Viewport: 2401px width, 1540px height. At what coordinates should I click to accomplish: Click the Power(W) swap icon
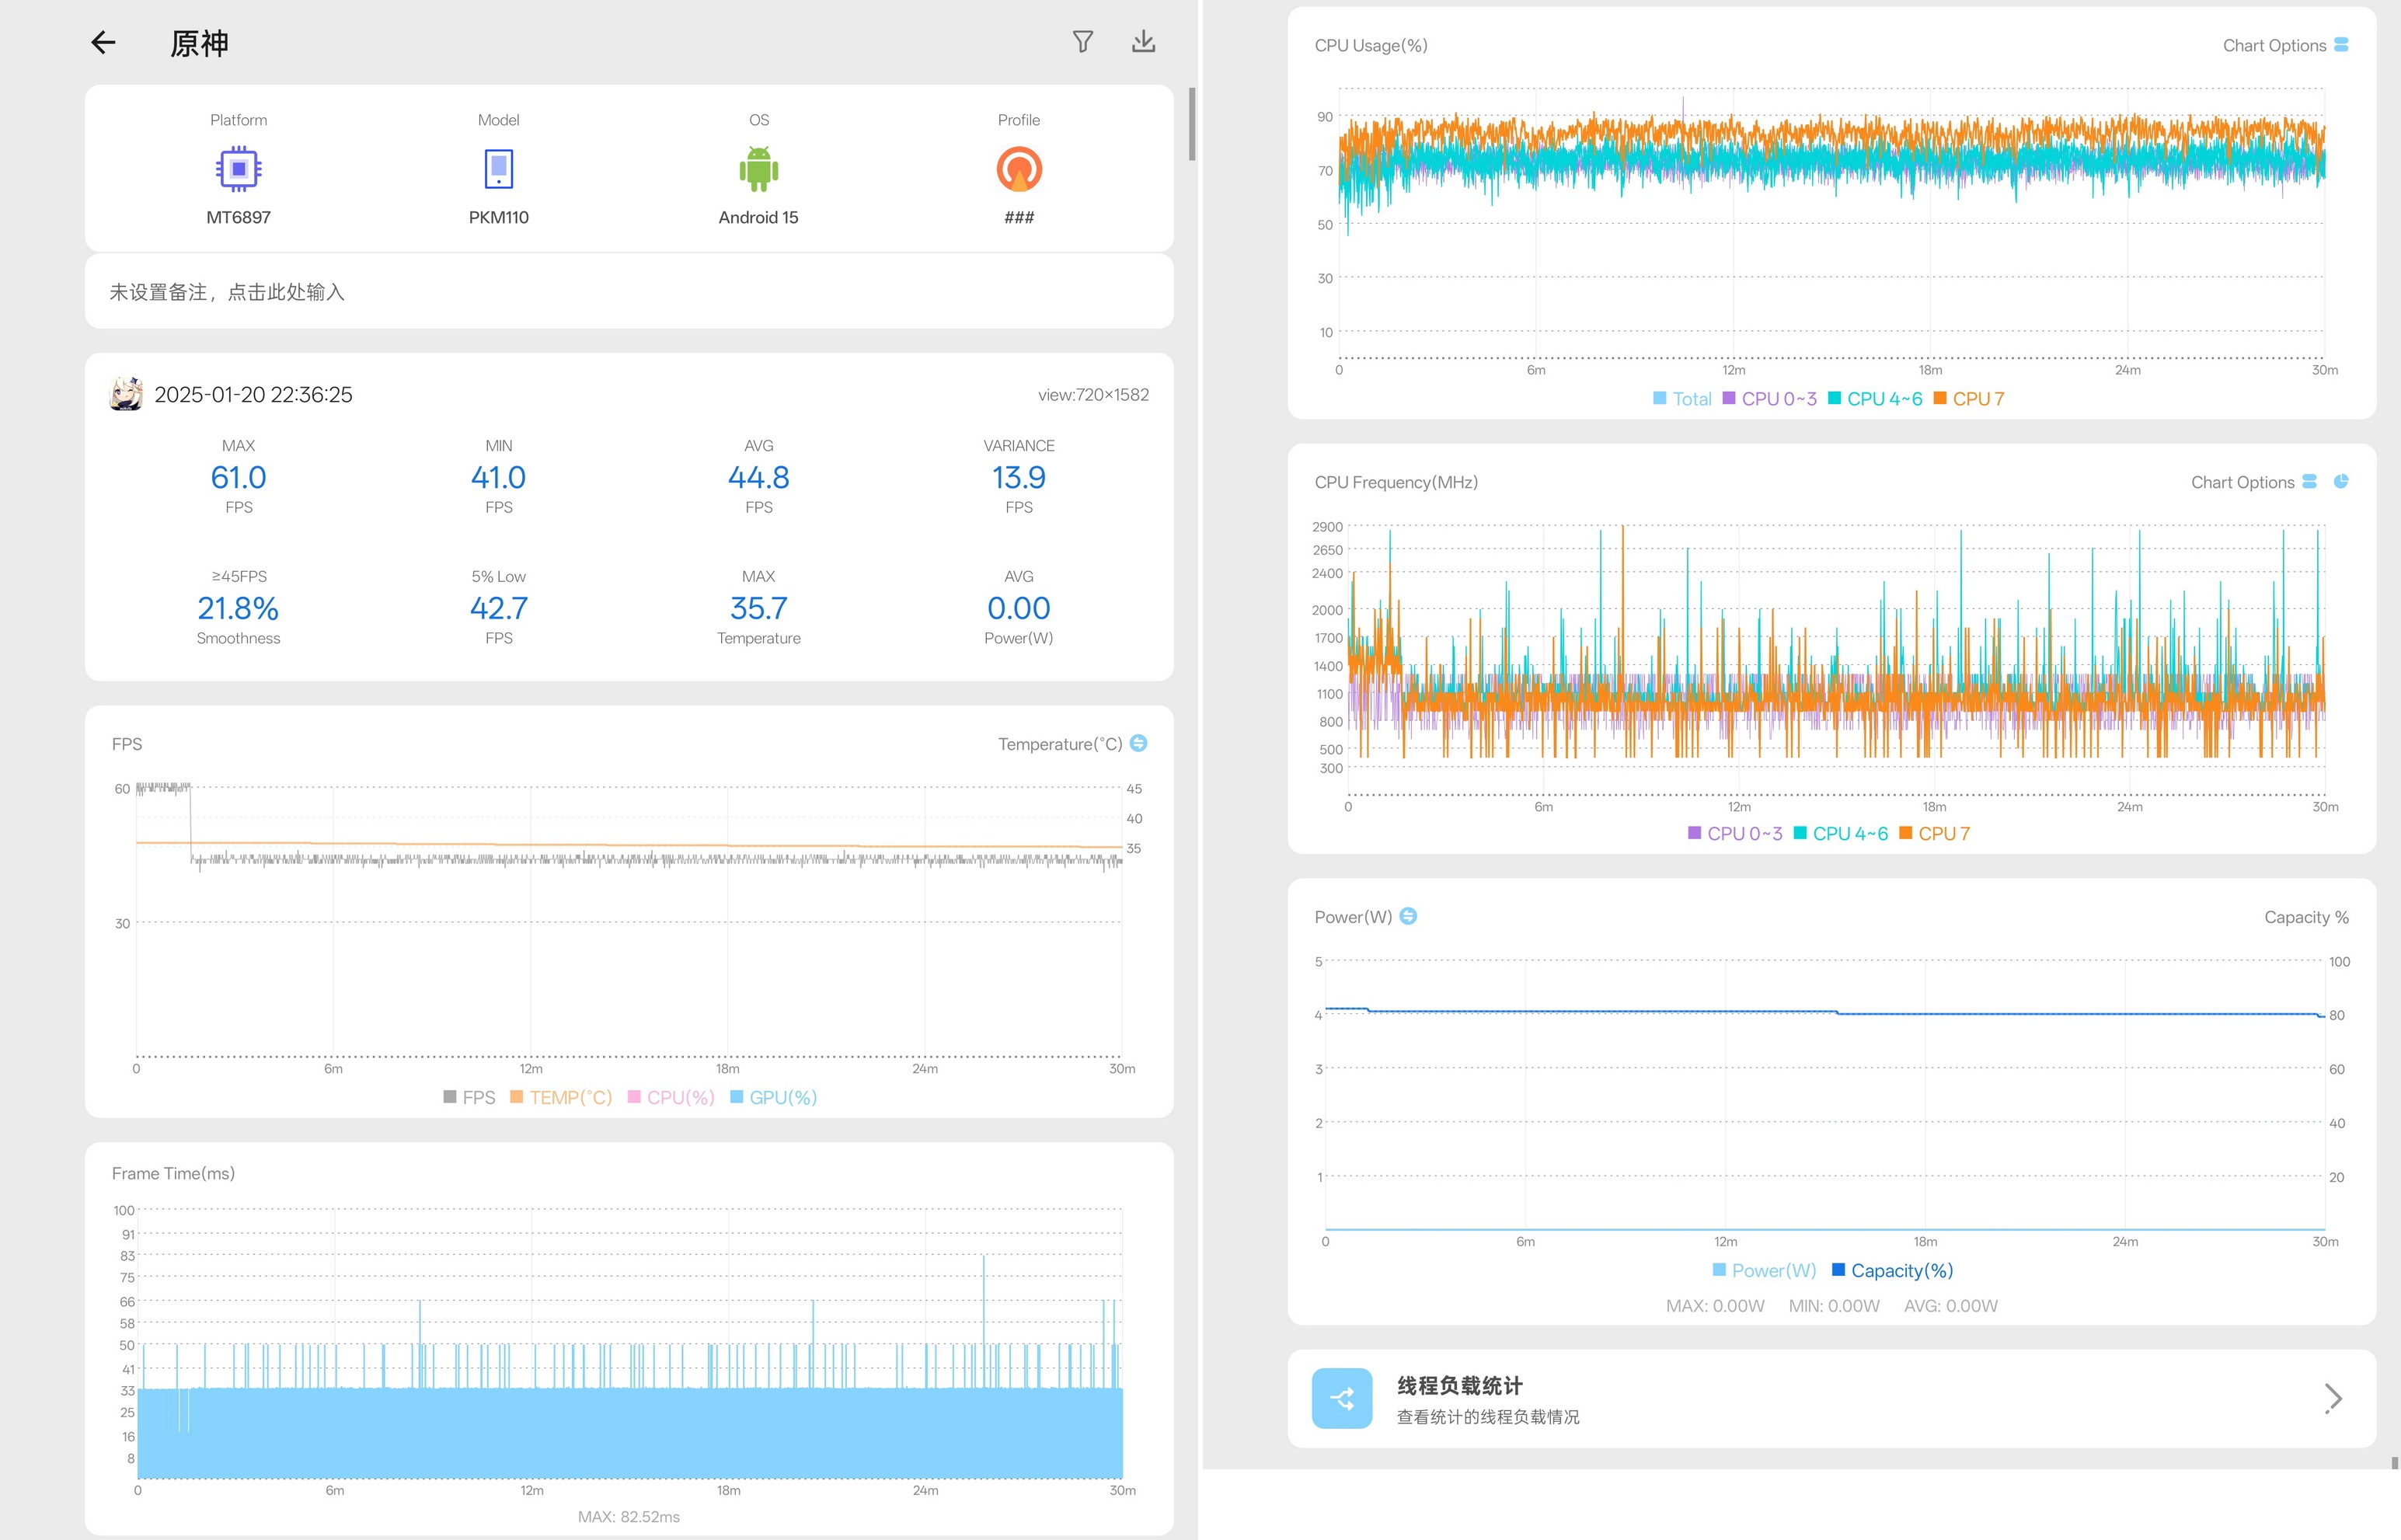(x=1408, y=916)
